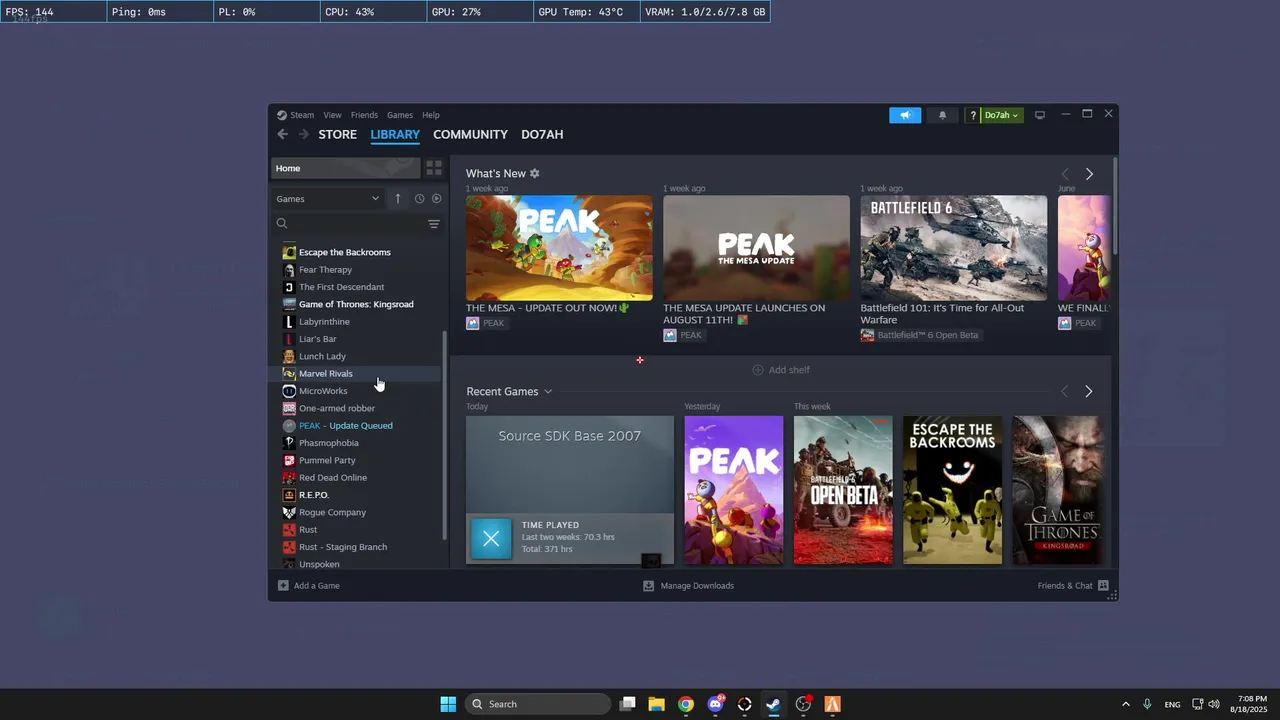
Task: Select Home in the library sidebar
Action: pos(345,168)
